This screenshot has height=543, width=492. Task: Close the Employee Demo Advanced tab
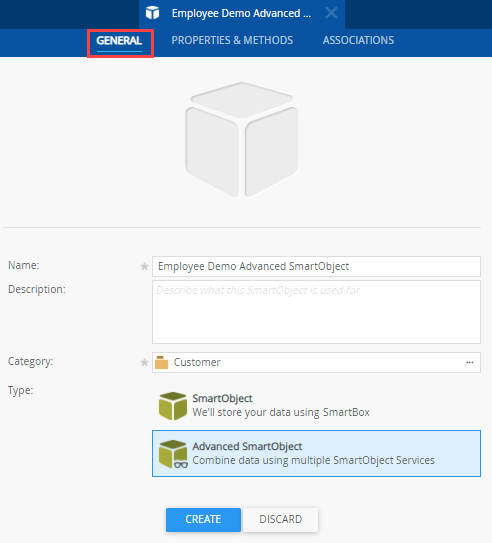(x=331, y=13)
